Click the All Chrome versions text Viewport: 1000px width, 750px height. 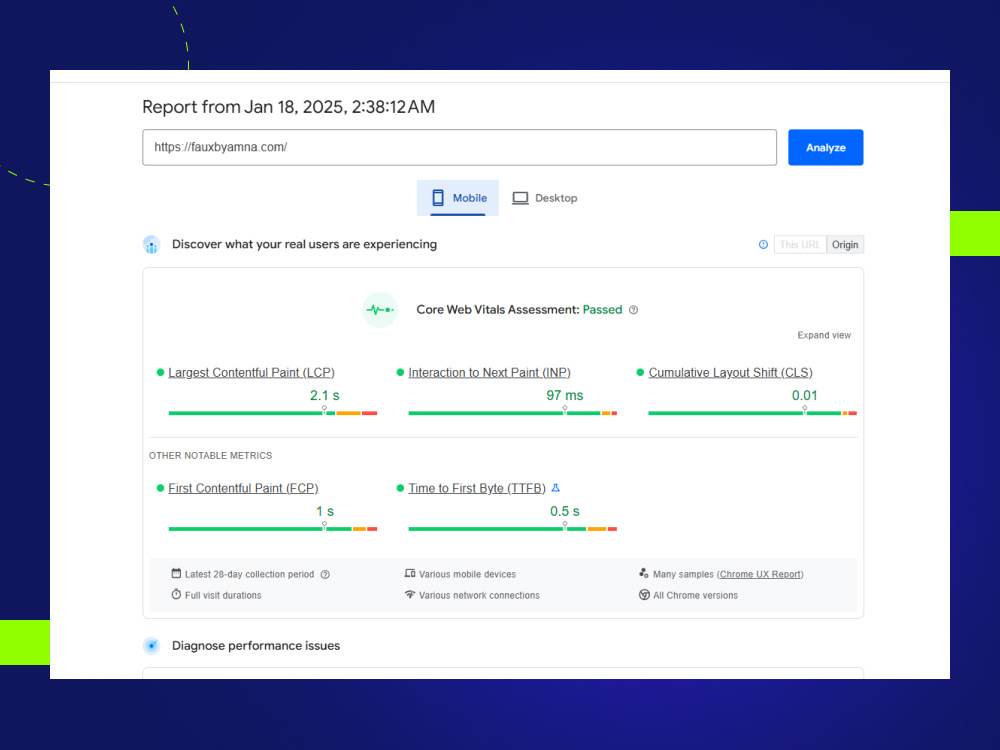[x=695, y=596]
